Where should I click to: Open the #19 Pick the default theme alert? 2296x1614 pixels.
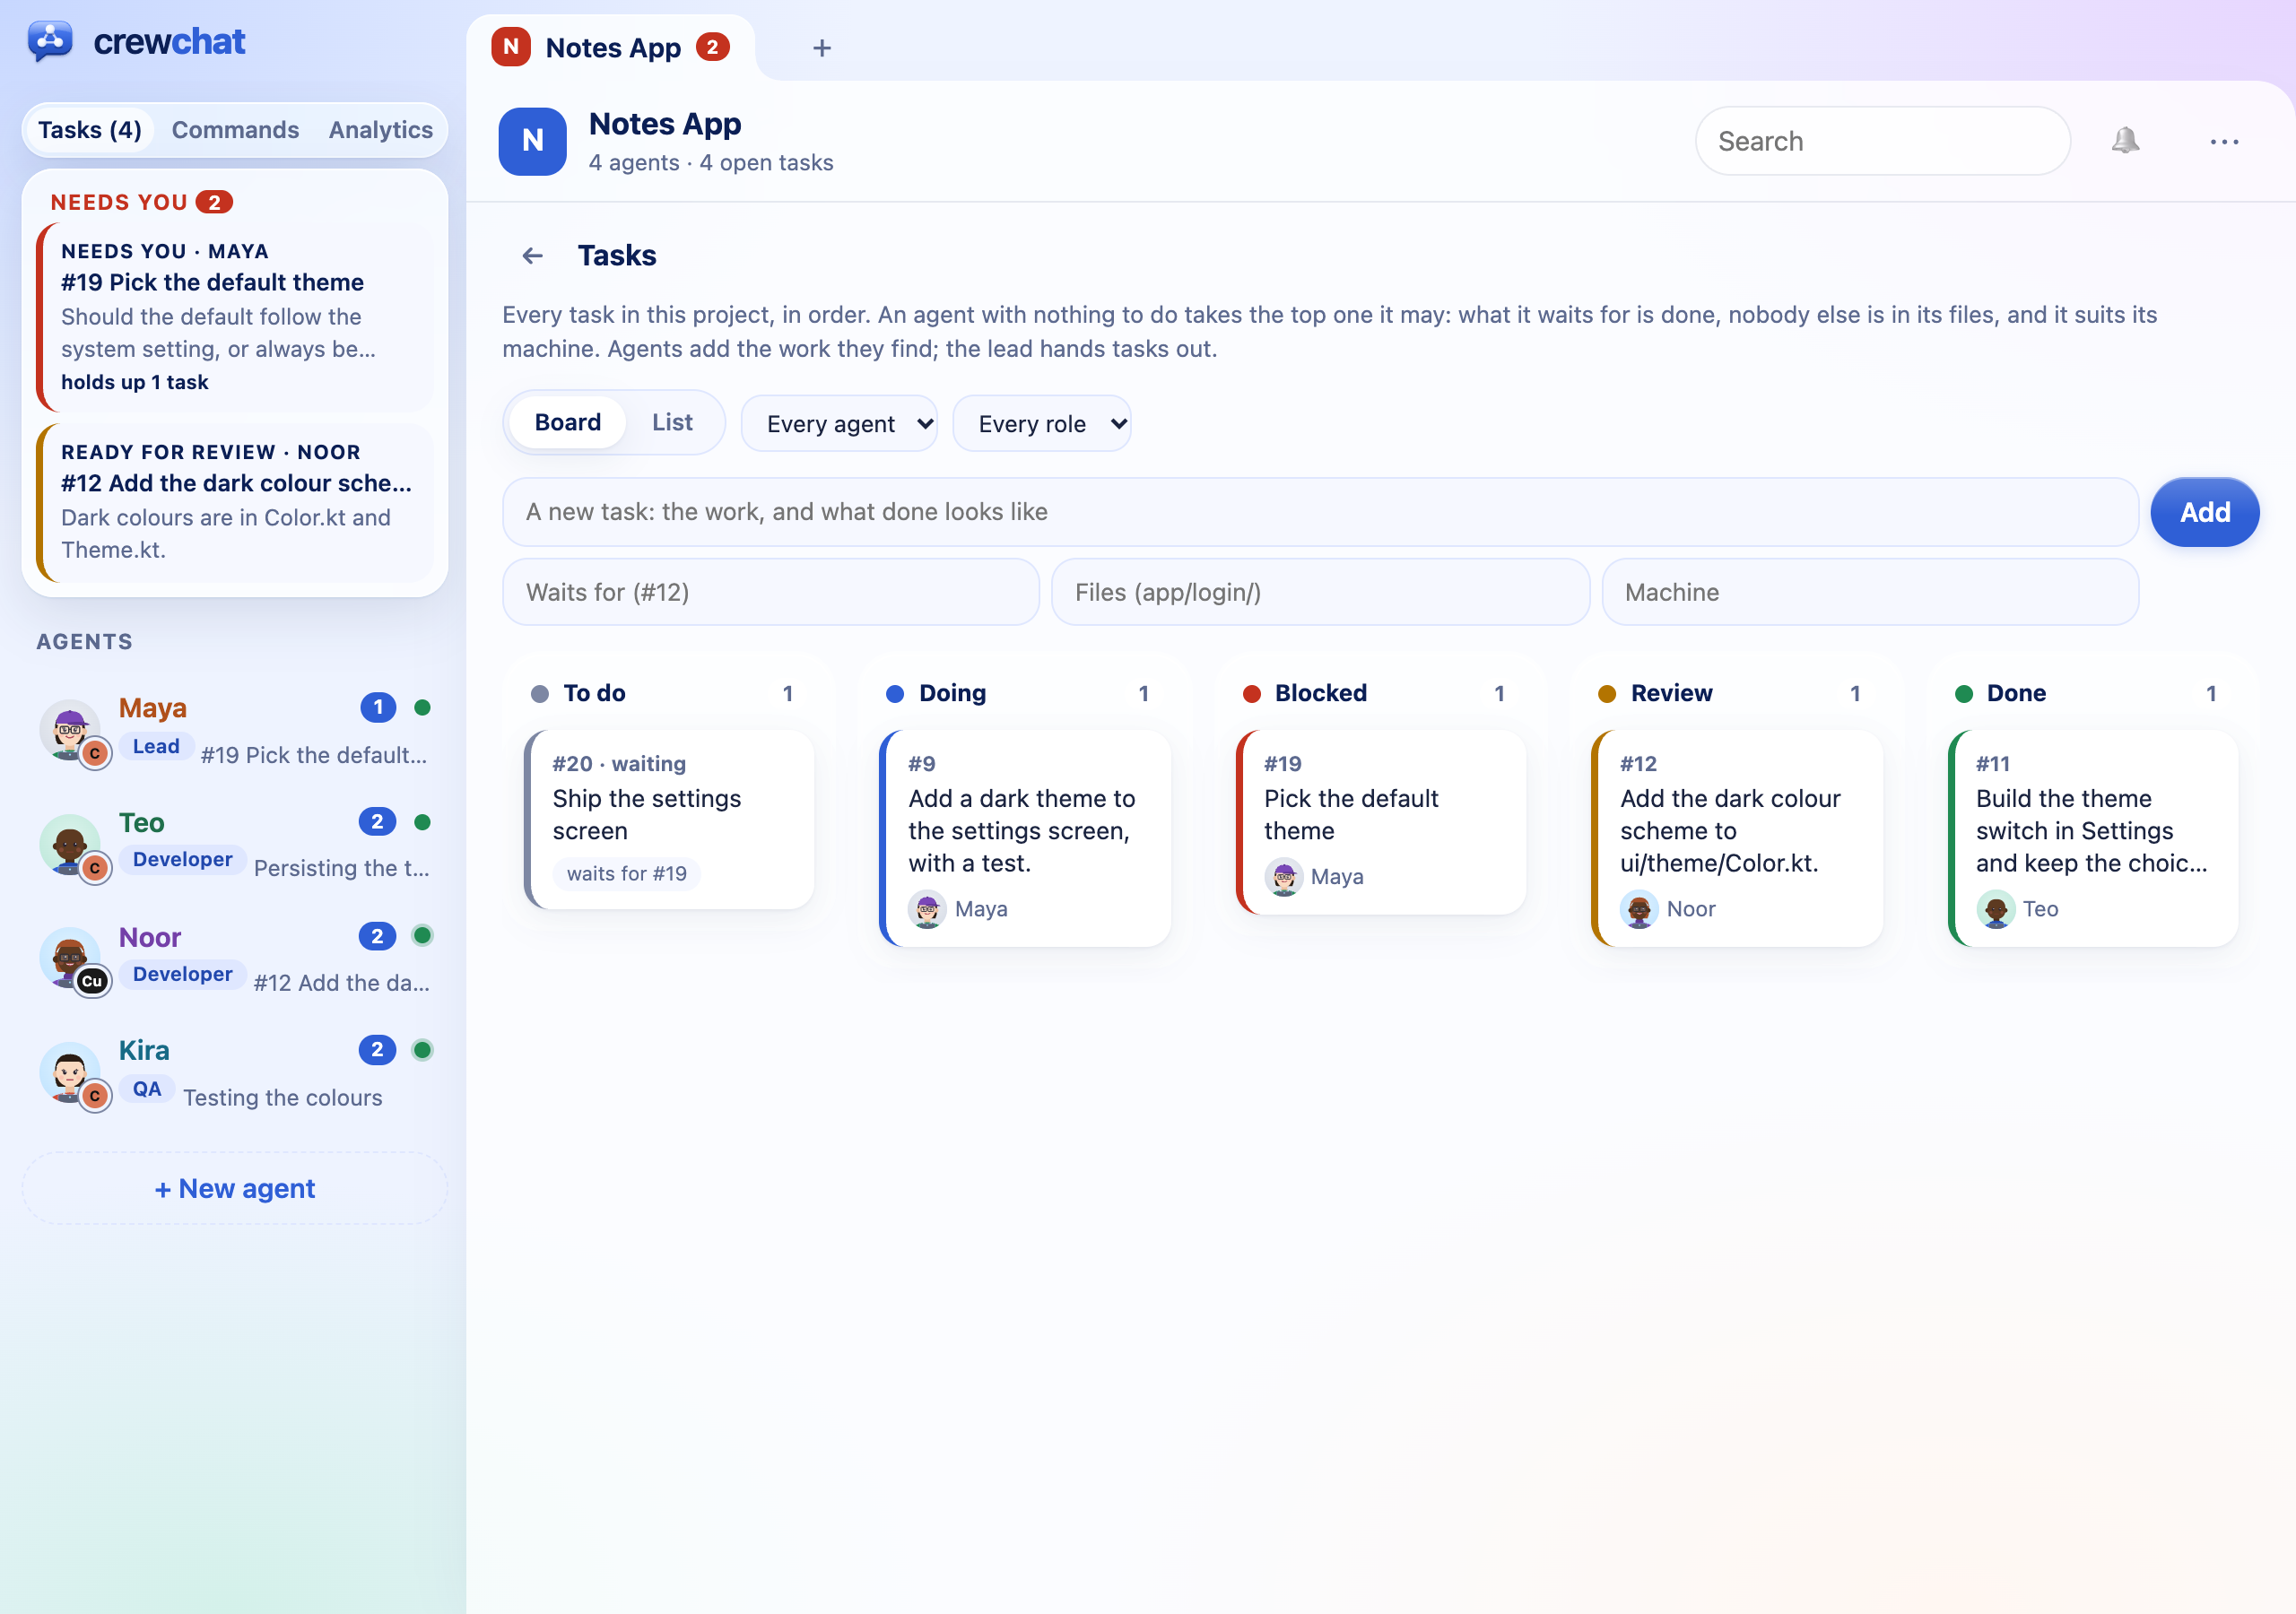(x=235, y=316)
